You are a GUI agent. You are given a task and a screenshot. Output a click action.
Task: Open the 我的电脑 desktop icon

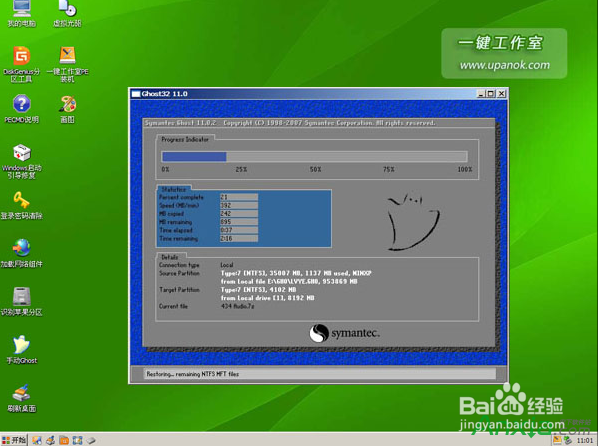(x=21, y=13)
